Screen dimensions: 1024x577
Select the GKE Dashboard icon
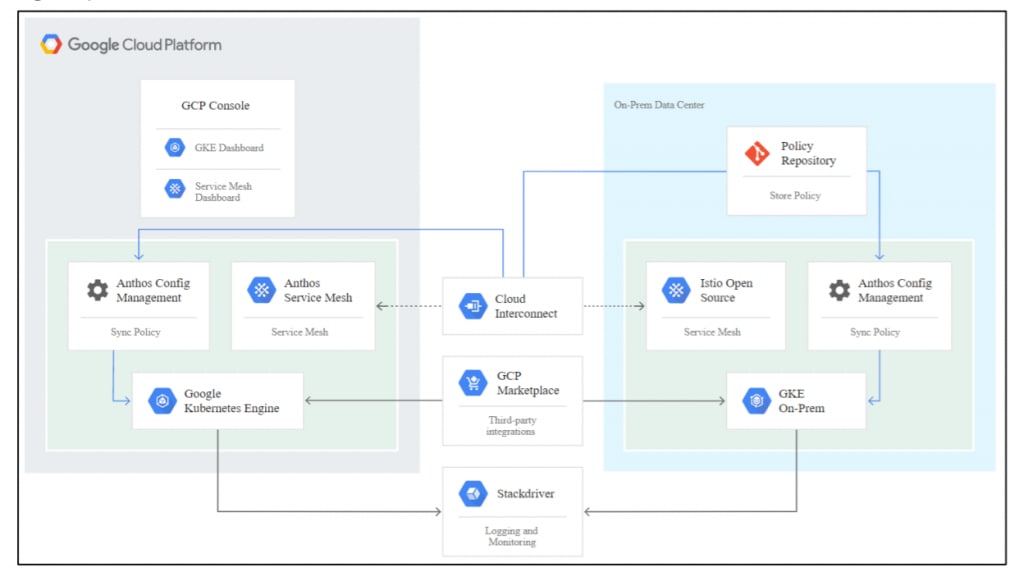[x=175, y=148]
